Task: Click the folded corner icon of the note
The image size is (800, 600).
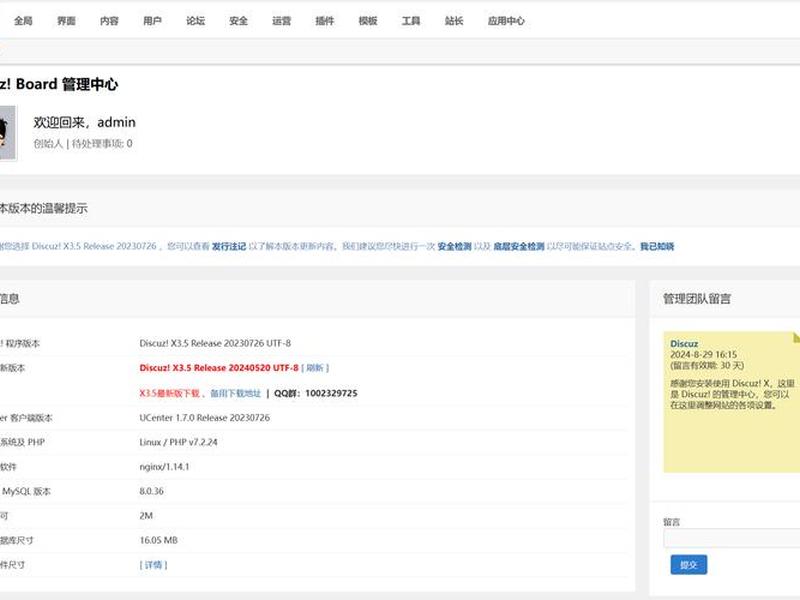Action: tap(796, 337)
